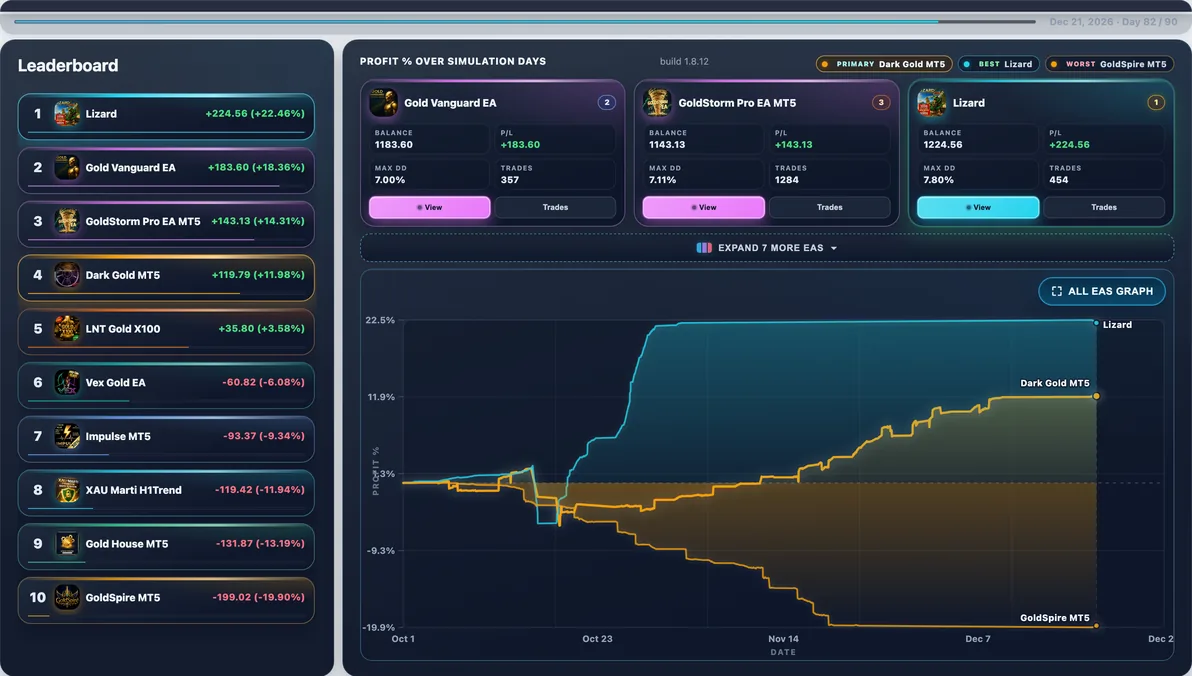The image size is (1192, 676).
Task: Select LNT Gold X100 leaderboard row
Action: (x=166, y=332)
